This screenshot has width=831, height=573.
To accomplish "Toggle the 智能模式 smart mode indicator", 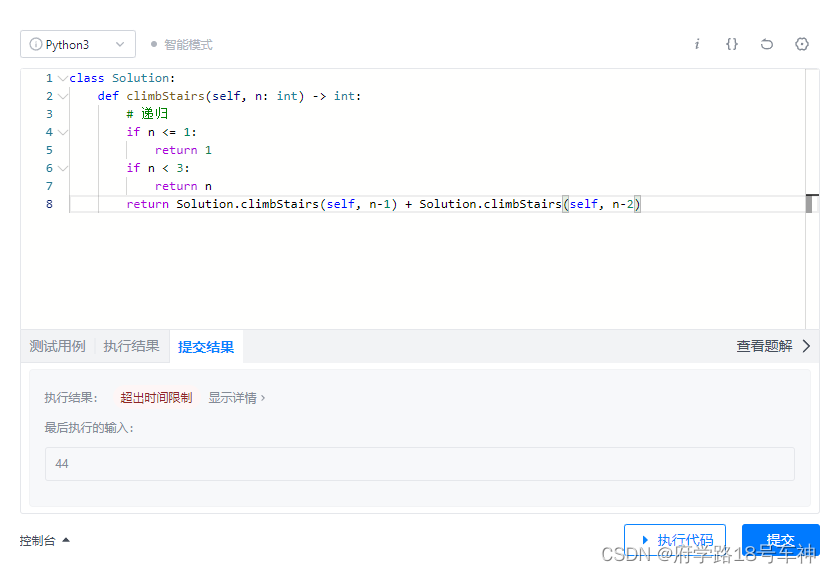I will (182, 45).
